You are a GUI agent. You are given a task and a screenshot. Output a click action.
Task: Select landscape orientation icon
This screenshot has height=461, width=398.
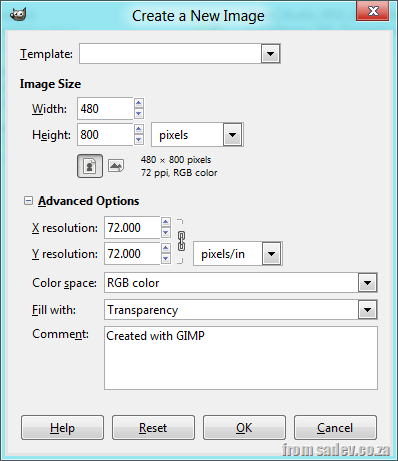(x=116, y=166)
